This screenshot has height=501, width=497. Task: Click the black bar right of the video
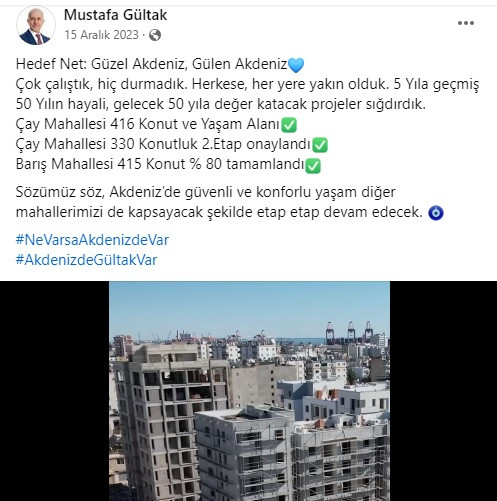tap(443, 391)
